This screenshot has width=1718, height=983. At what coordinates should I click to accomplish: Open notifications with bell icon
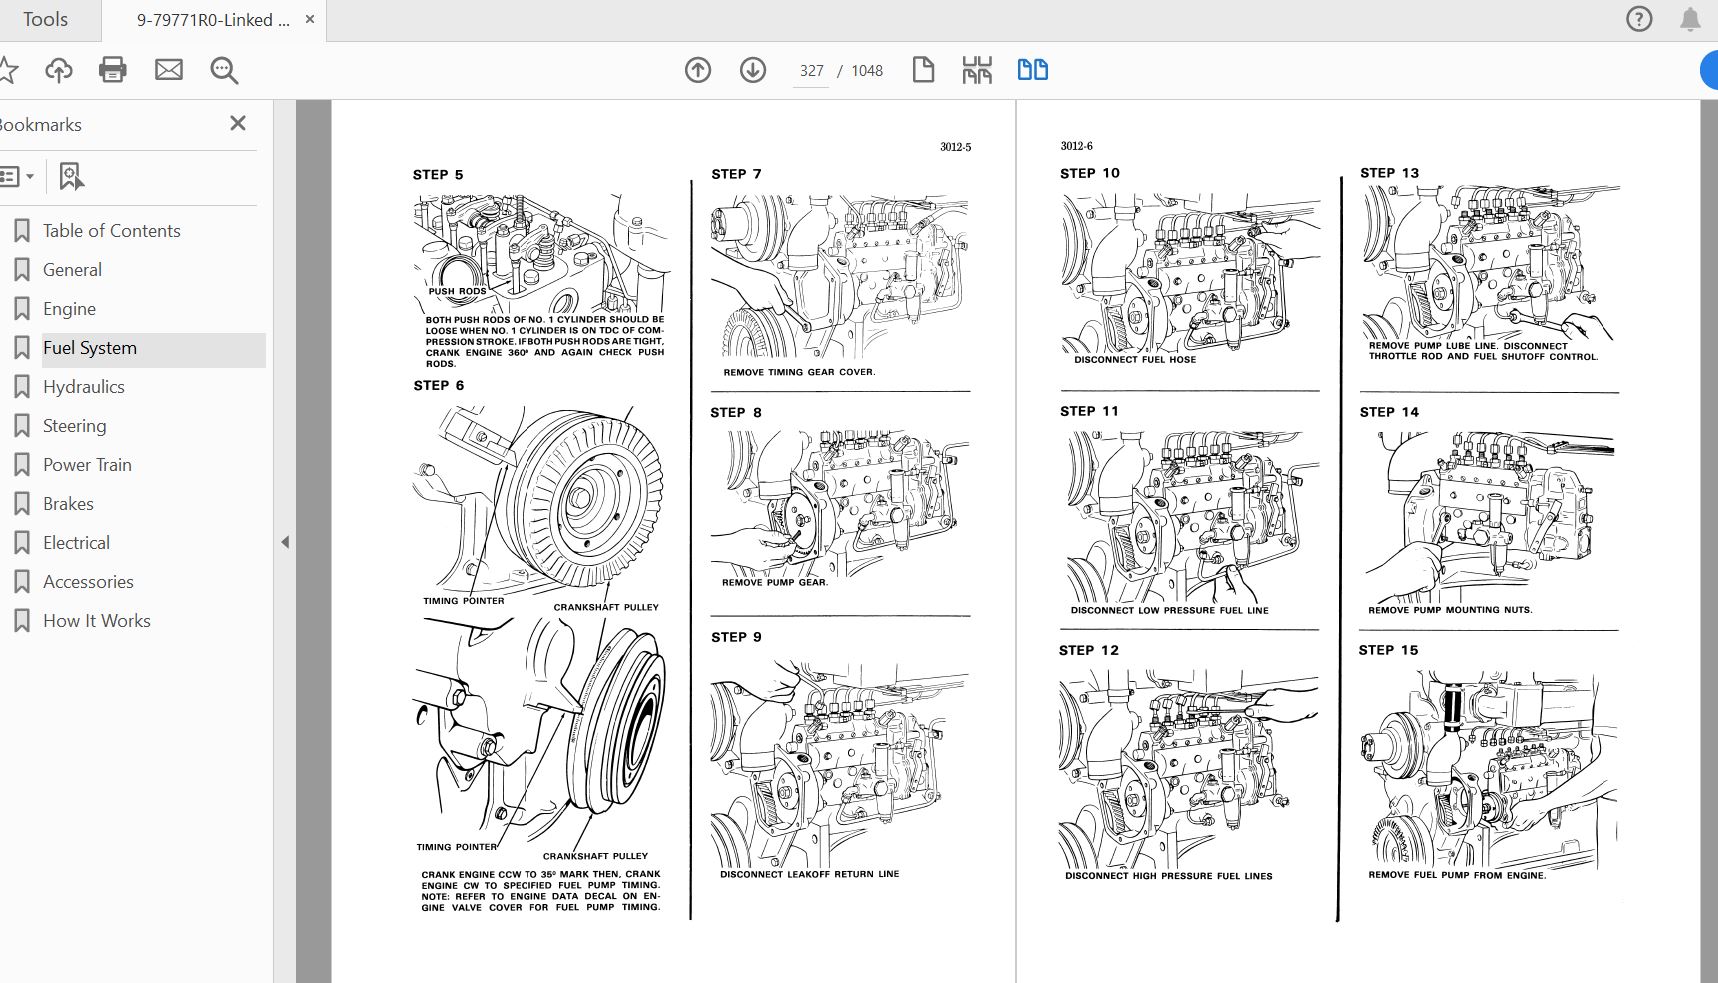point(1692,19)
